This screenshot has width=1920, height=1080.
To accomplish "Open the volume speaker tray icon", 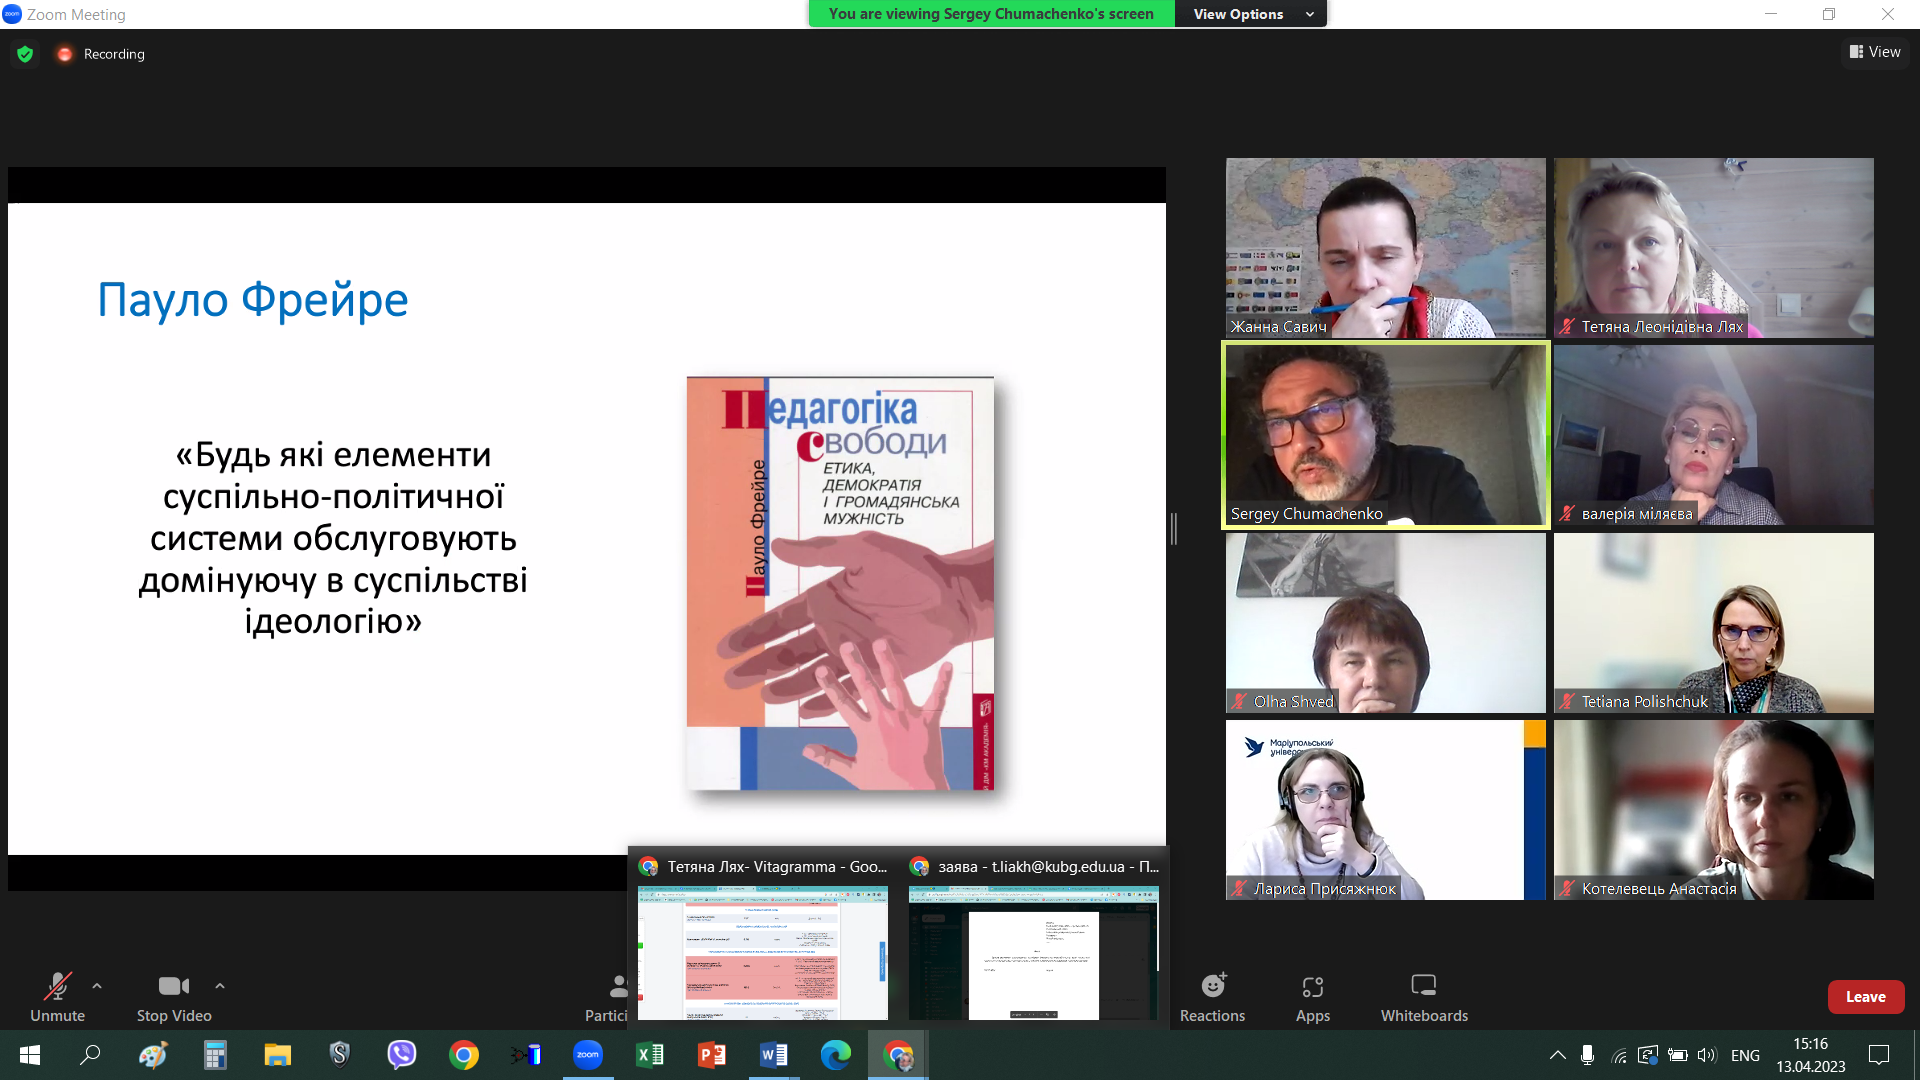I will pos(1707,1055).
